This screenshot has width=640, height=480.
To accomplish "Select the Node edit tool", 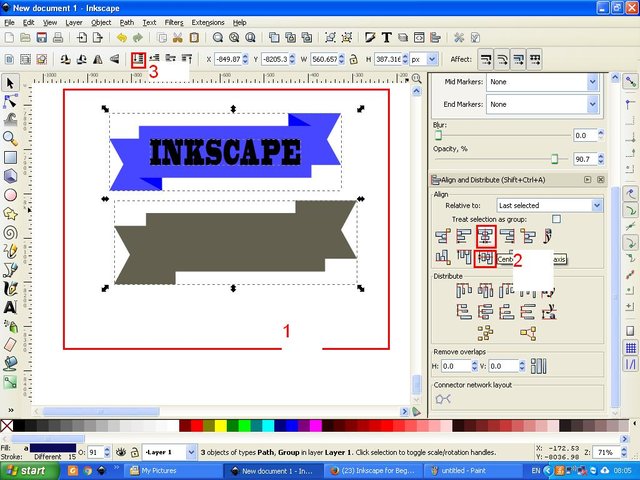I will point(10,101).
